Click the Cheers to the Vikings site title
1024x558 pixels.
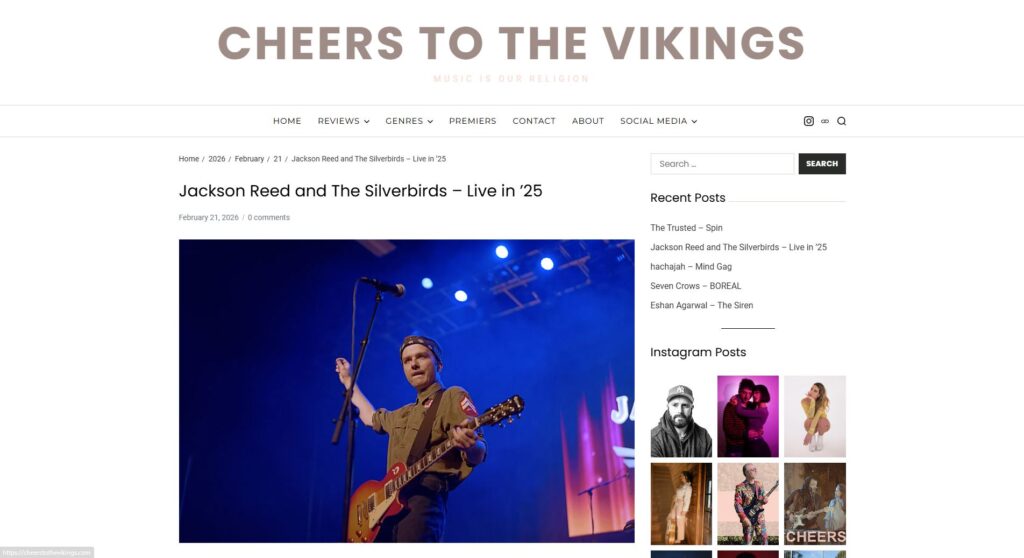[511, 43]
